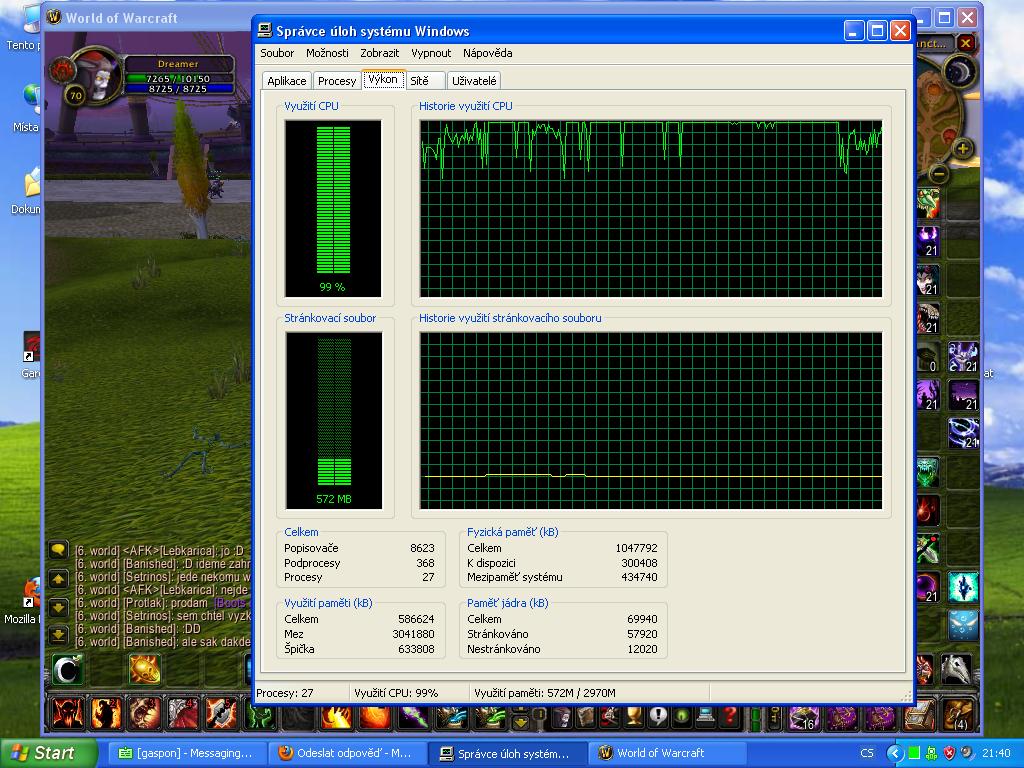This screenshot has width=1024, height=768.
Task: Expand hidden system tray icons arrow
Action: coord(896,753)
